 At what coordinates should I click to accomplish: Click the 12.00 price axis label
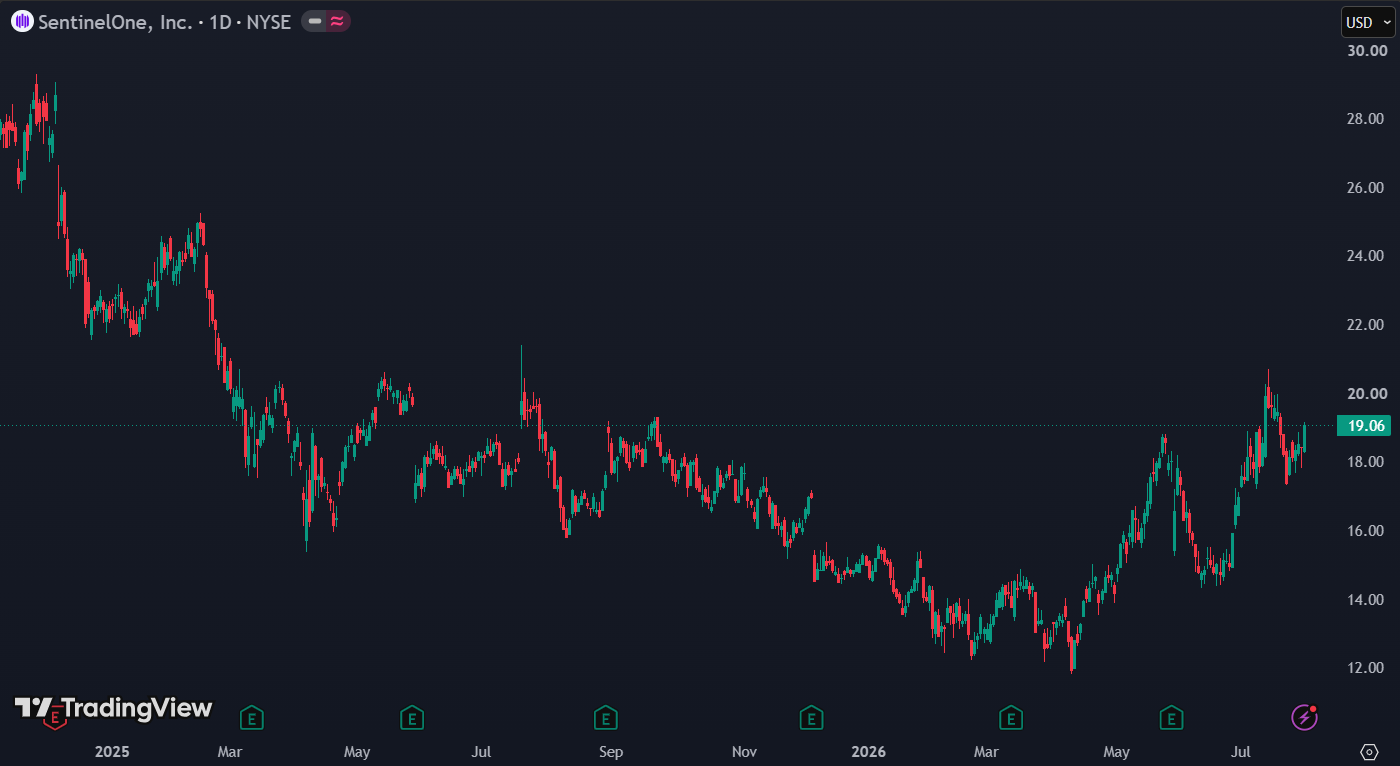(1367, 668)
